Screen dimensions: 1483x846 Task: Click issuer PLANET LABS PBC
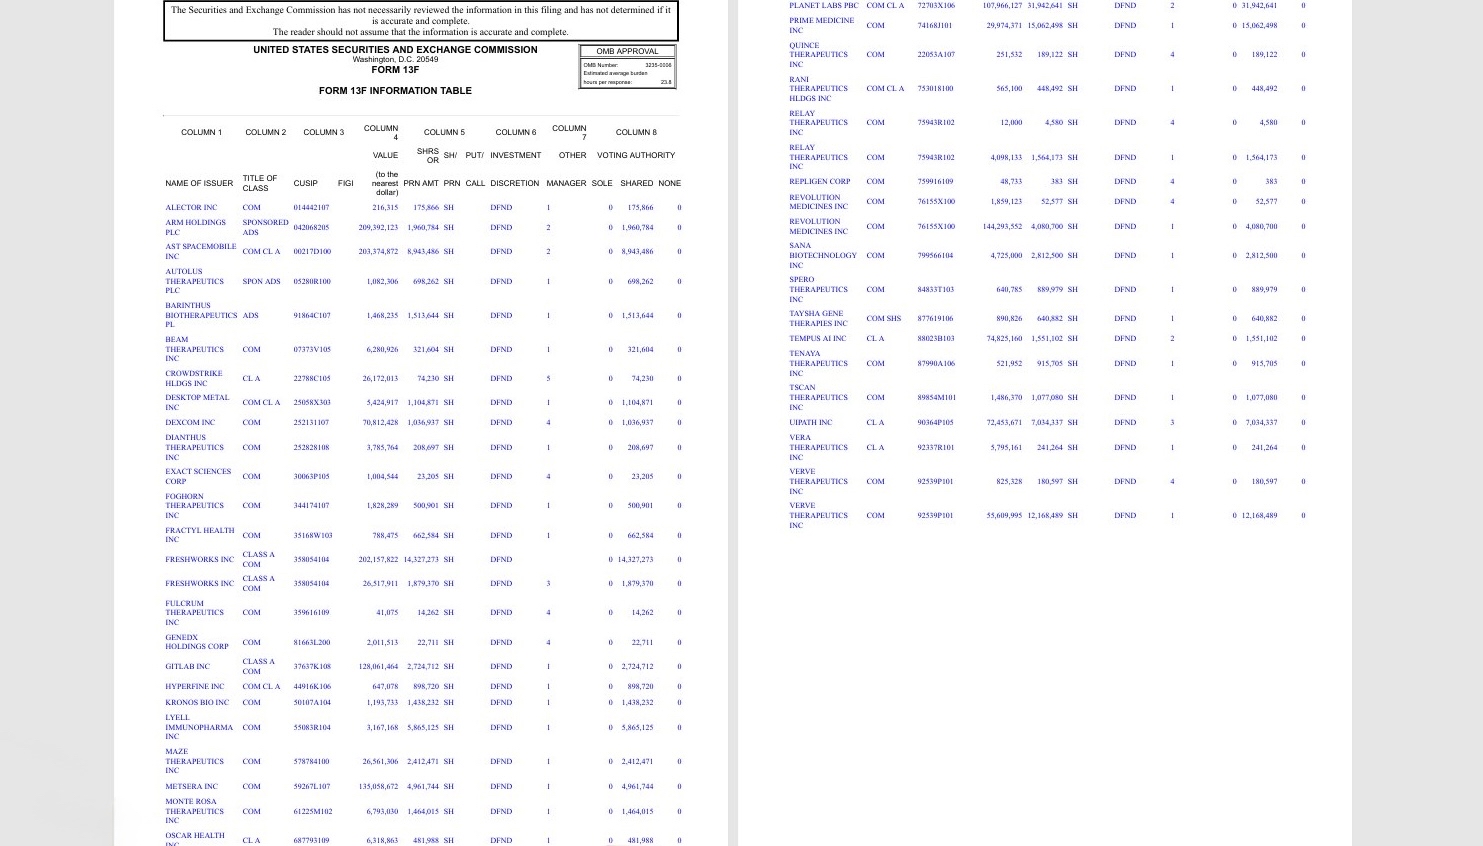pos(824,6)
